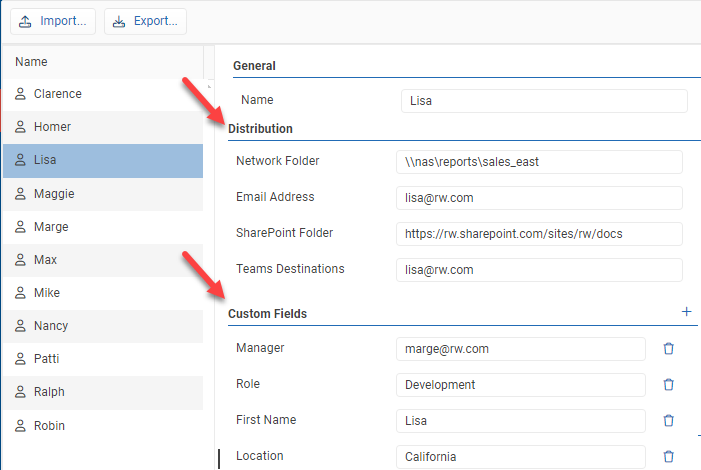Edit the SharePoint Folder URL field
The image size is (701, 470).
click(539, 234)
